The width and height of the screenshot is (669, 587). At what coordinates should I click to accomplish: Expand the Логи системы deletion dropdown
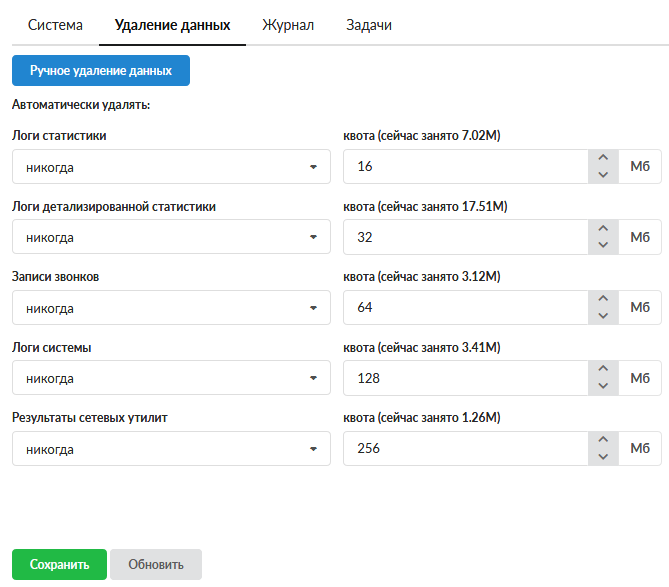[x=171, y=378]
